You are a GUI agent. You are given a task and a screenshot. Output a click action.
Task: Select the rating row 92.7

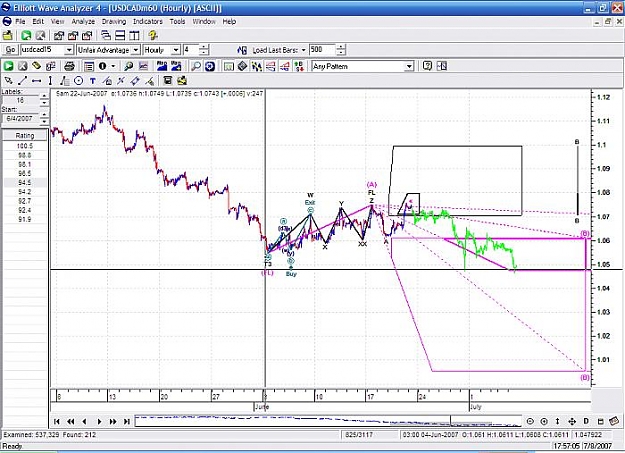point(25,201)
